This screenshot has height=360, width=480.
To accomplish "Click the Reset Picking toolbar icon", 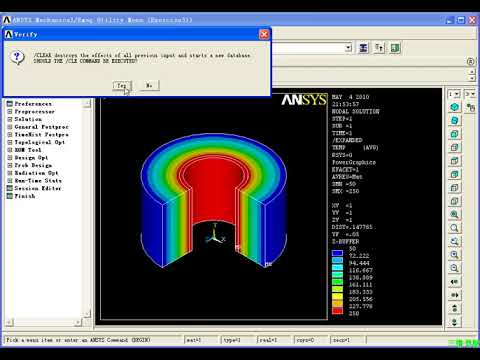I will [379, 48].
